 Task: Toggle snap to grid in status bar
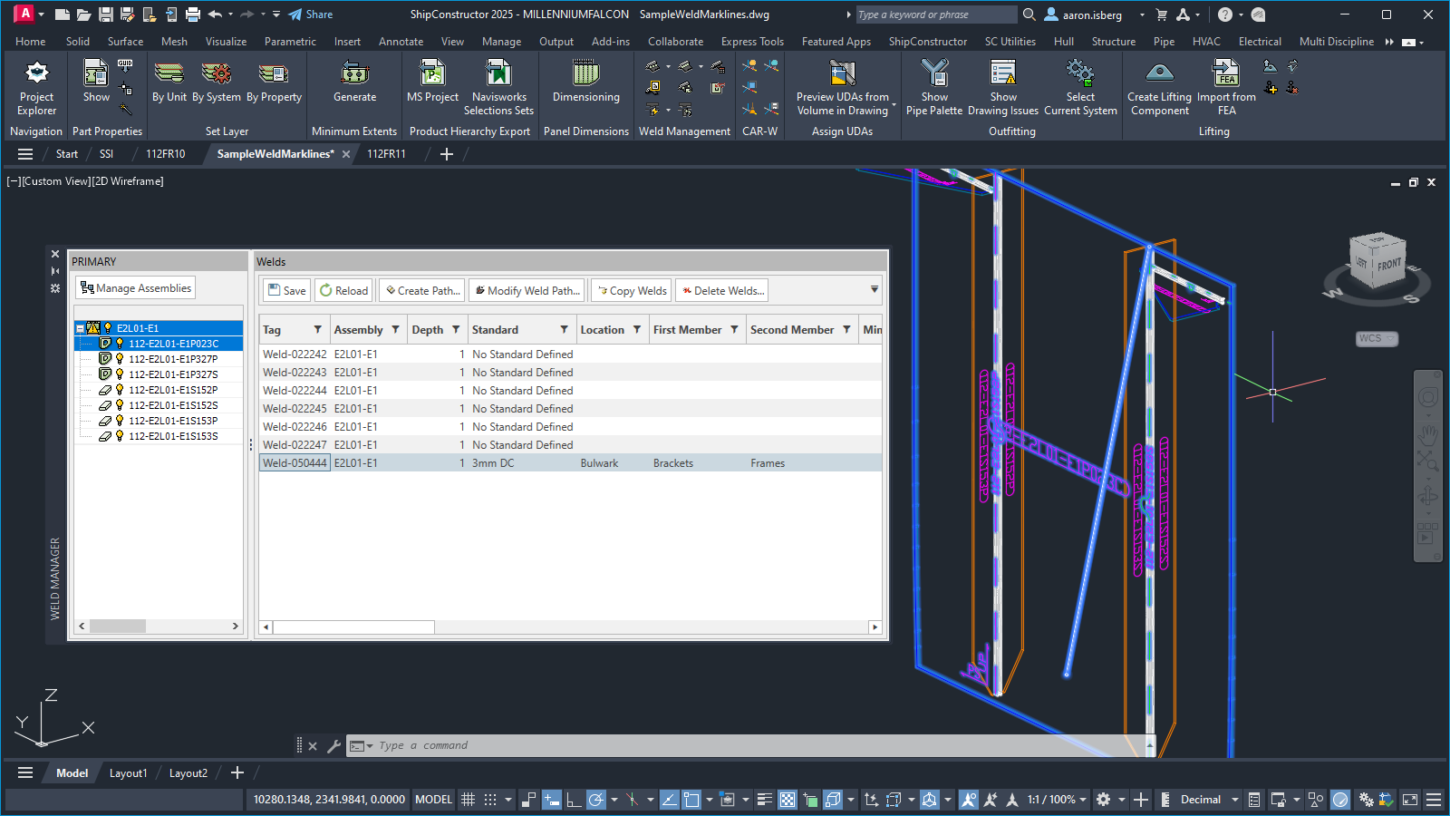click(491, 799)
